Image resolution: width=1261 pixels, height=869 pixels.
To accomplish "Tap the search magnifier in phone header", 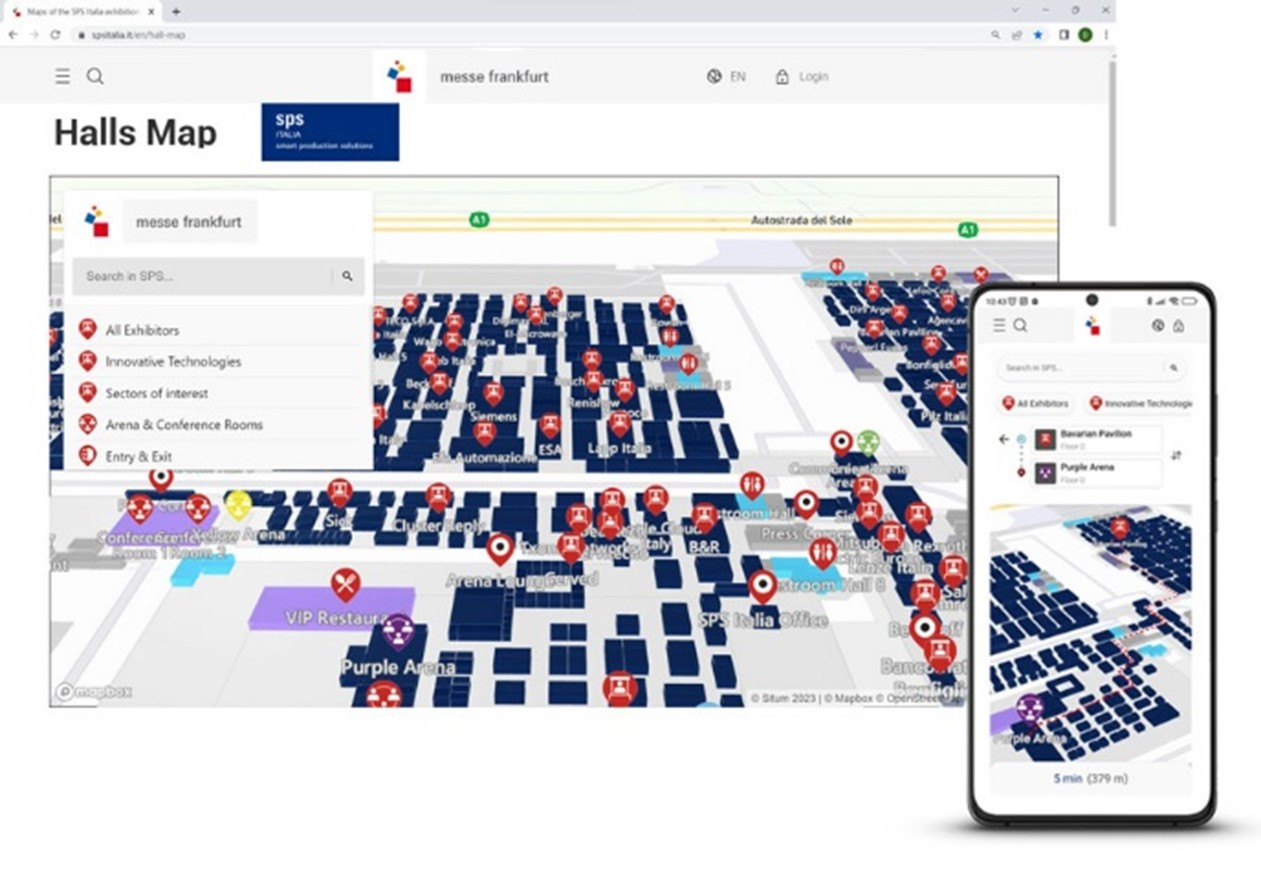I will [1020, 325].
